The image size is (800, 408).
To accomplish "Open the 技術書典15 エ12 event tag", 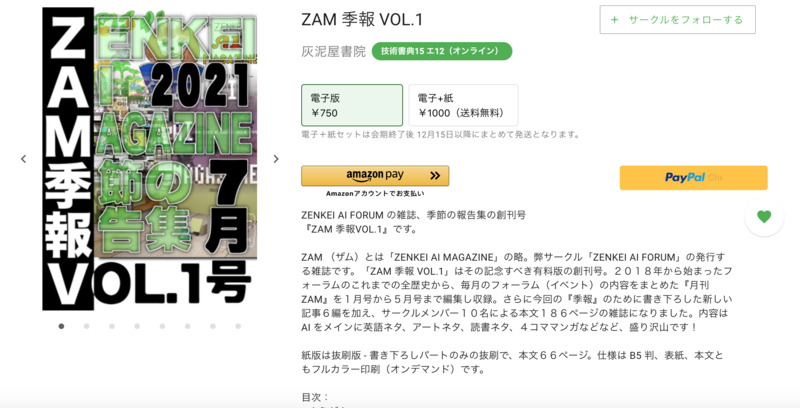I will pos(442,51).
